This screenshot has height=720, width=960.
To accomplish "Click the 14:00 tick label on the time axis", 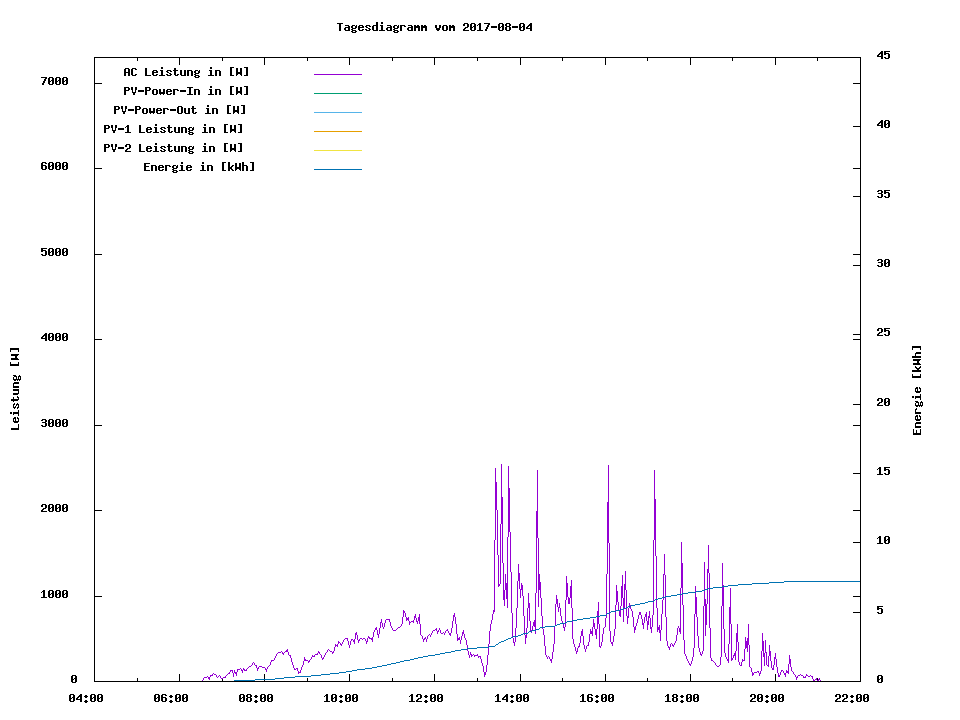I will (512, 698).
